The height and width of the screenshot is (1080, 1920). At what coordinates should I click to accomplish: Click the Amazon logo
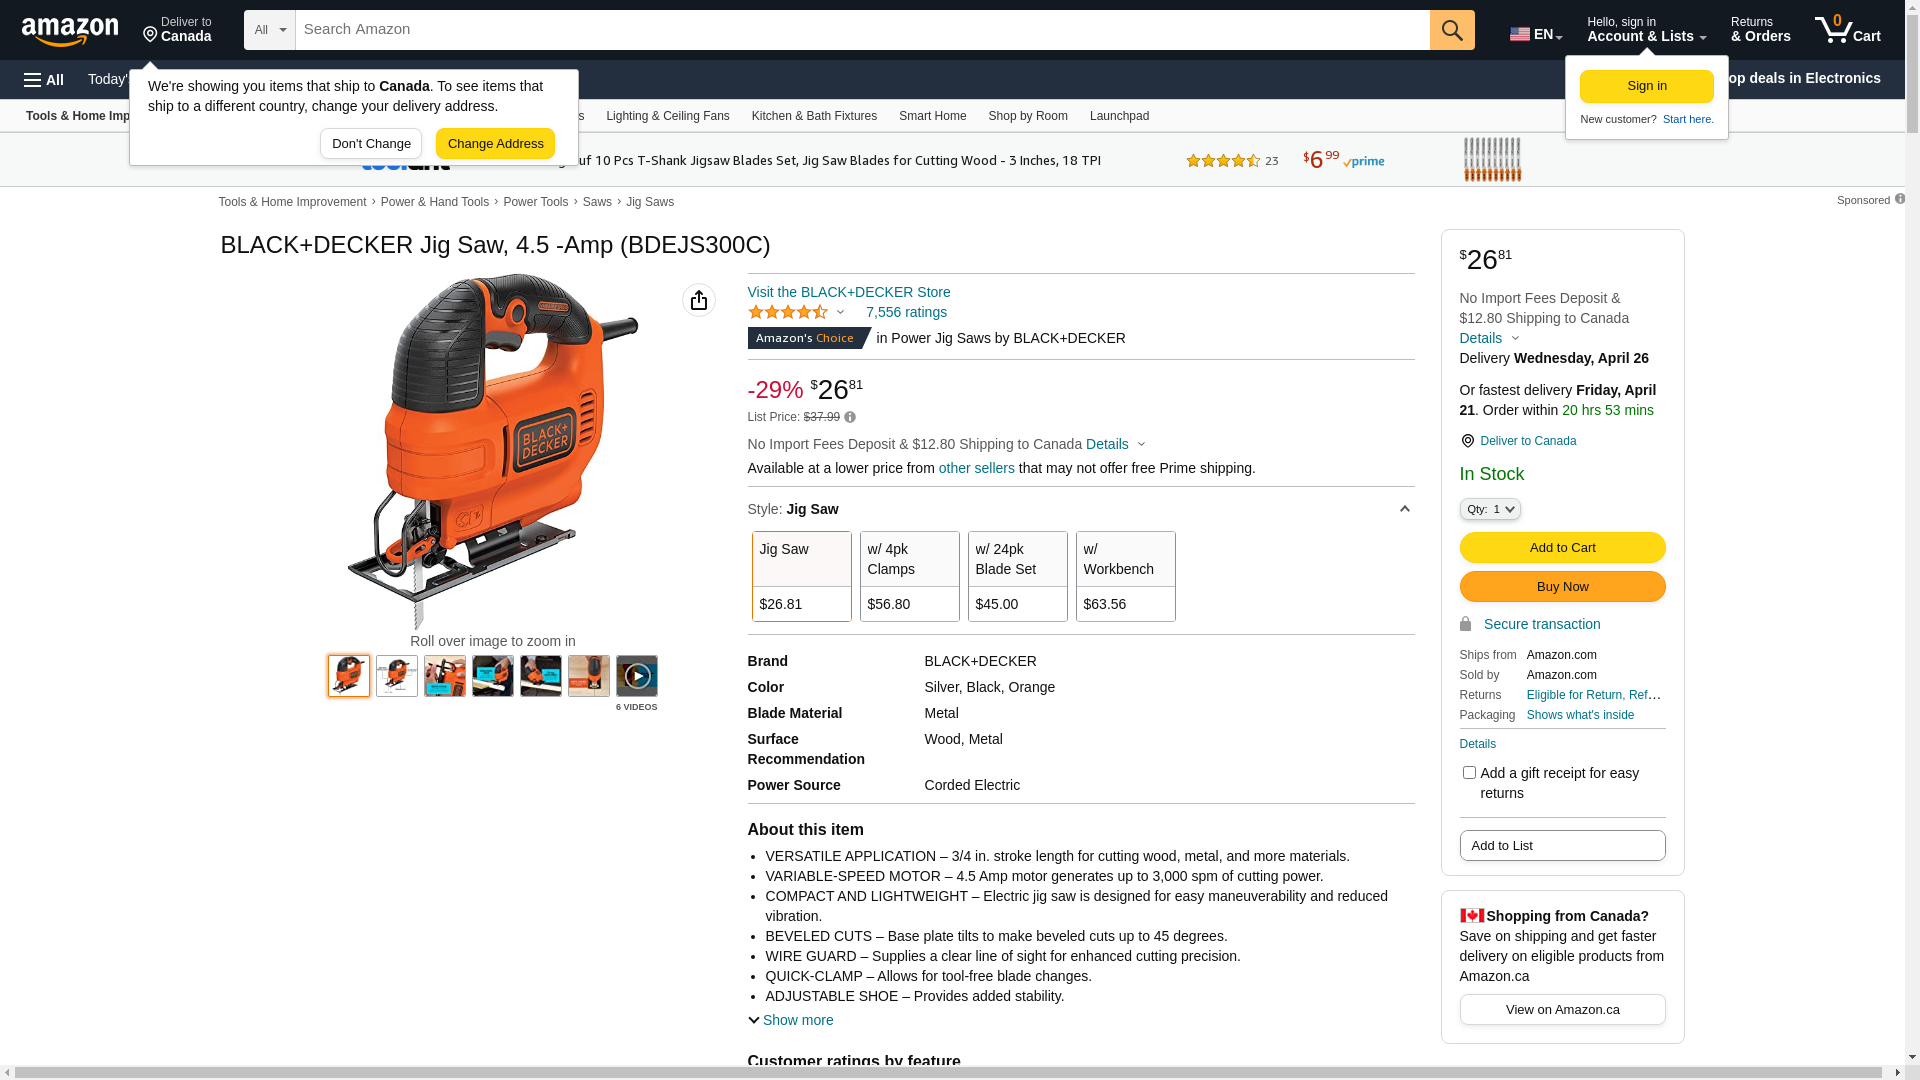pyautogui.click(x=70, y=32)
